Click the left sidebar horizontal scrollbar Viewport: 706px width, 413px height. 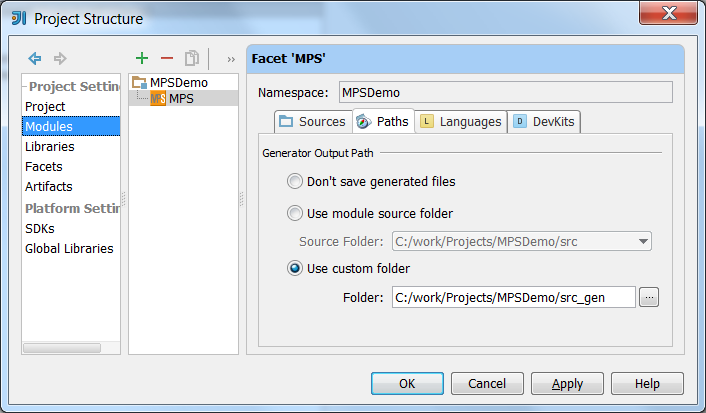click(x=62, y=348)
